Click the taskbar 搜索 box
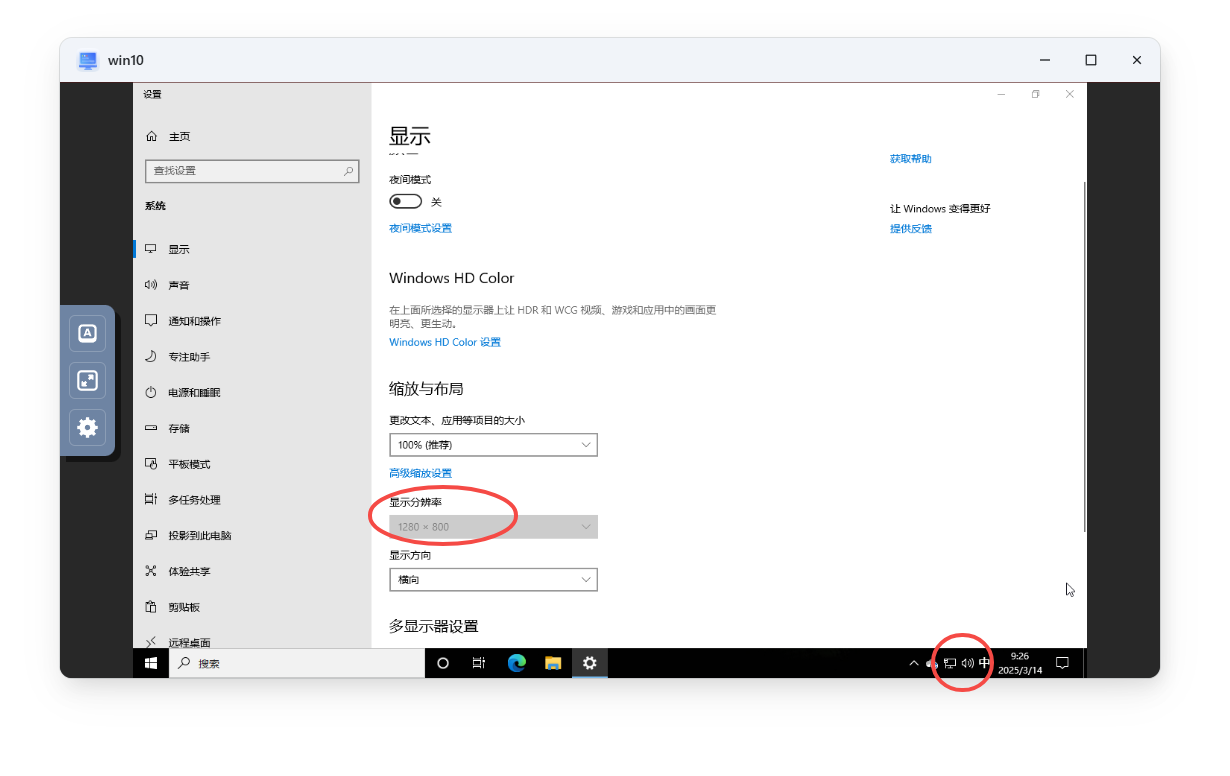The image size is (1230, 776). click(297, 663)
